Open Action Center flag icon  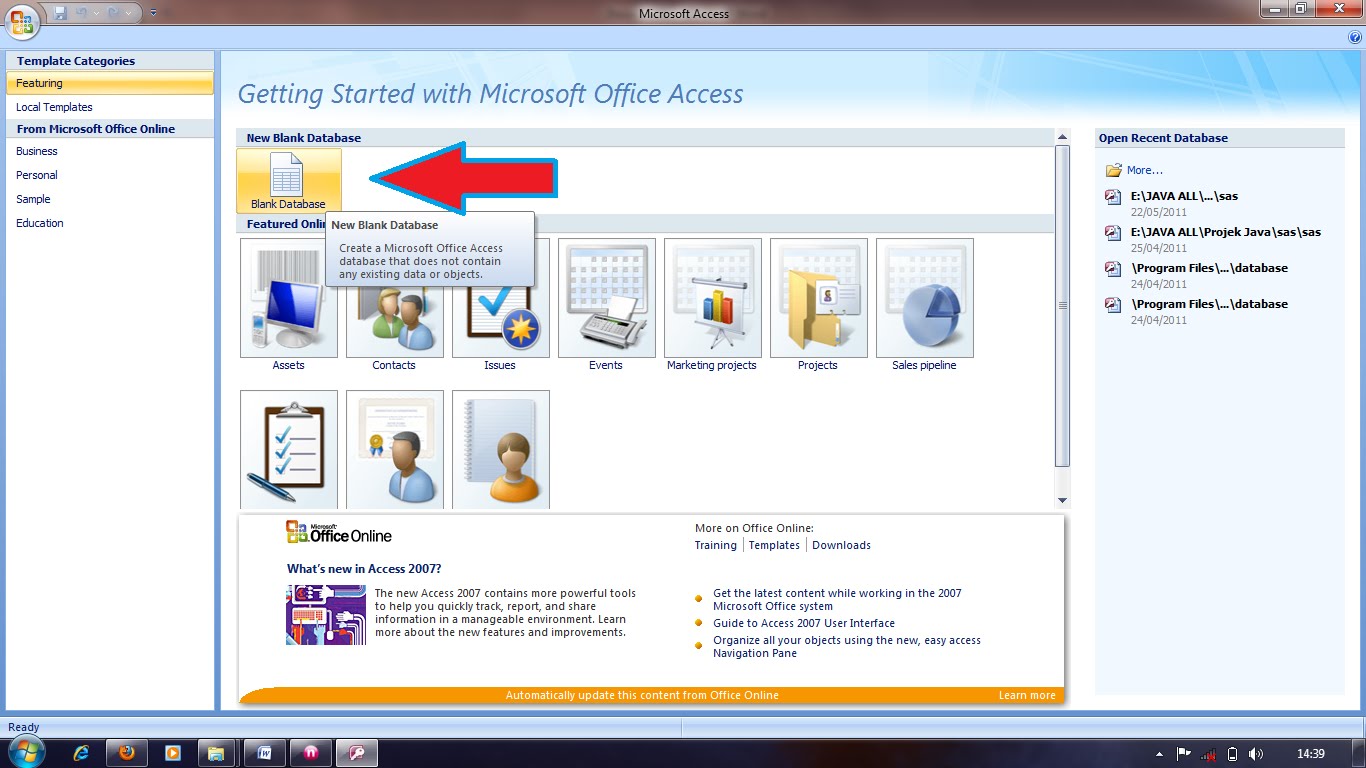(1184, 754)
